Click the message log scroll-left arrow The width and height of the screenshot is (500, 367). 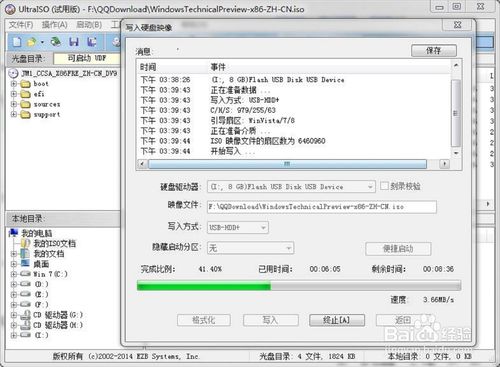142,164
